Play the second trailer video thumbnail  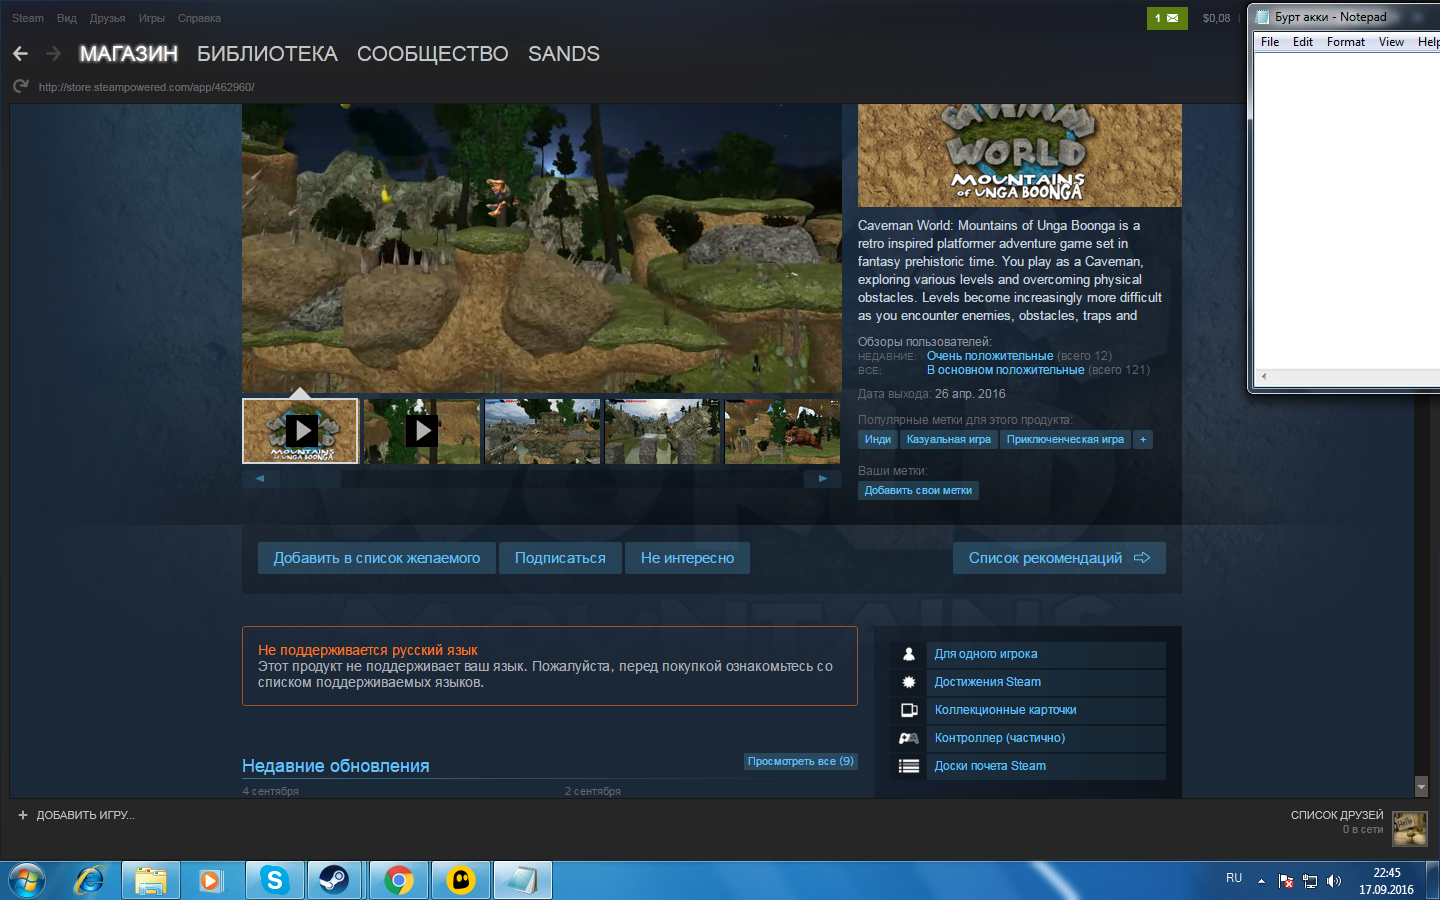tap(421, 431)
